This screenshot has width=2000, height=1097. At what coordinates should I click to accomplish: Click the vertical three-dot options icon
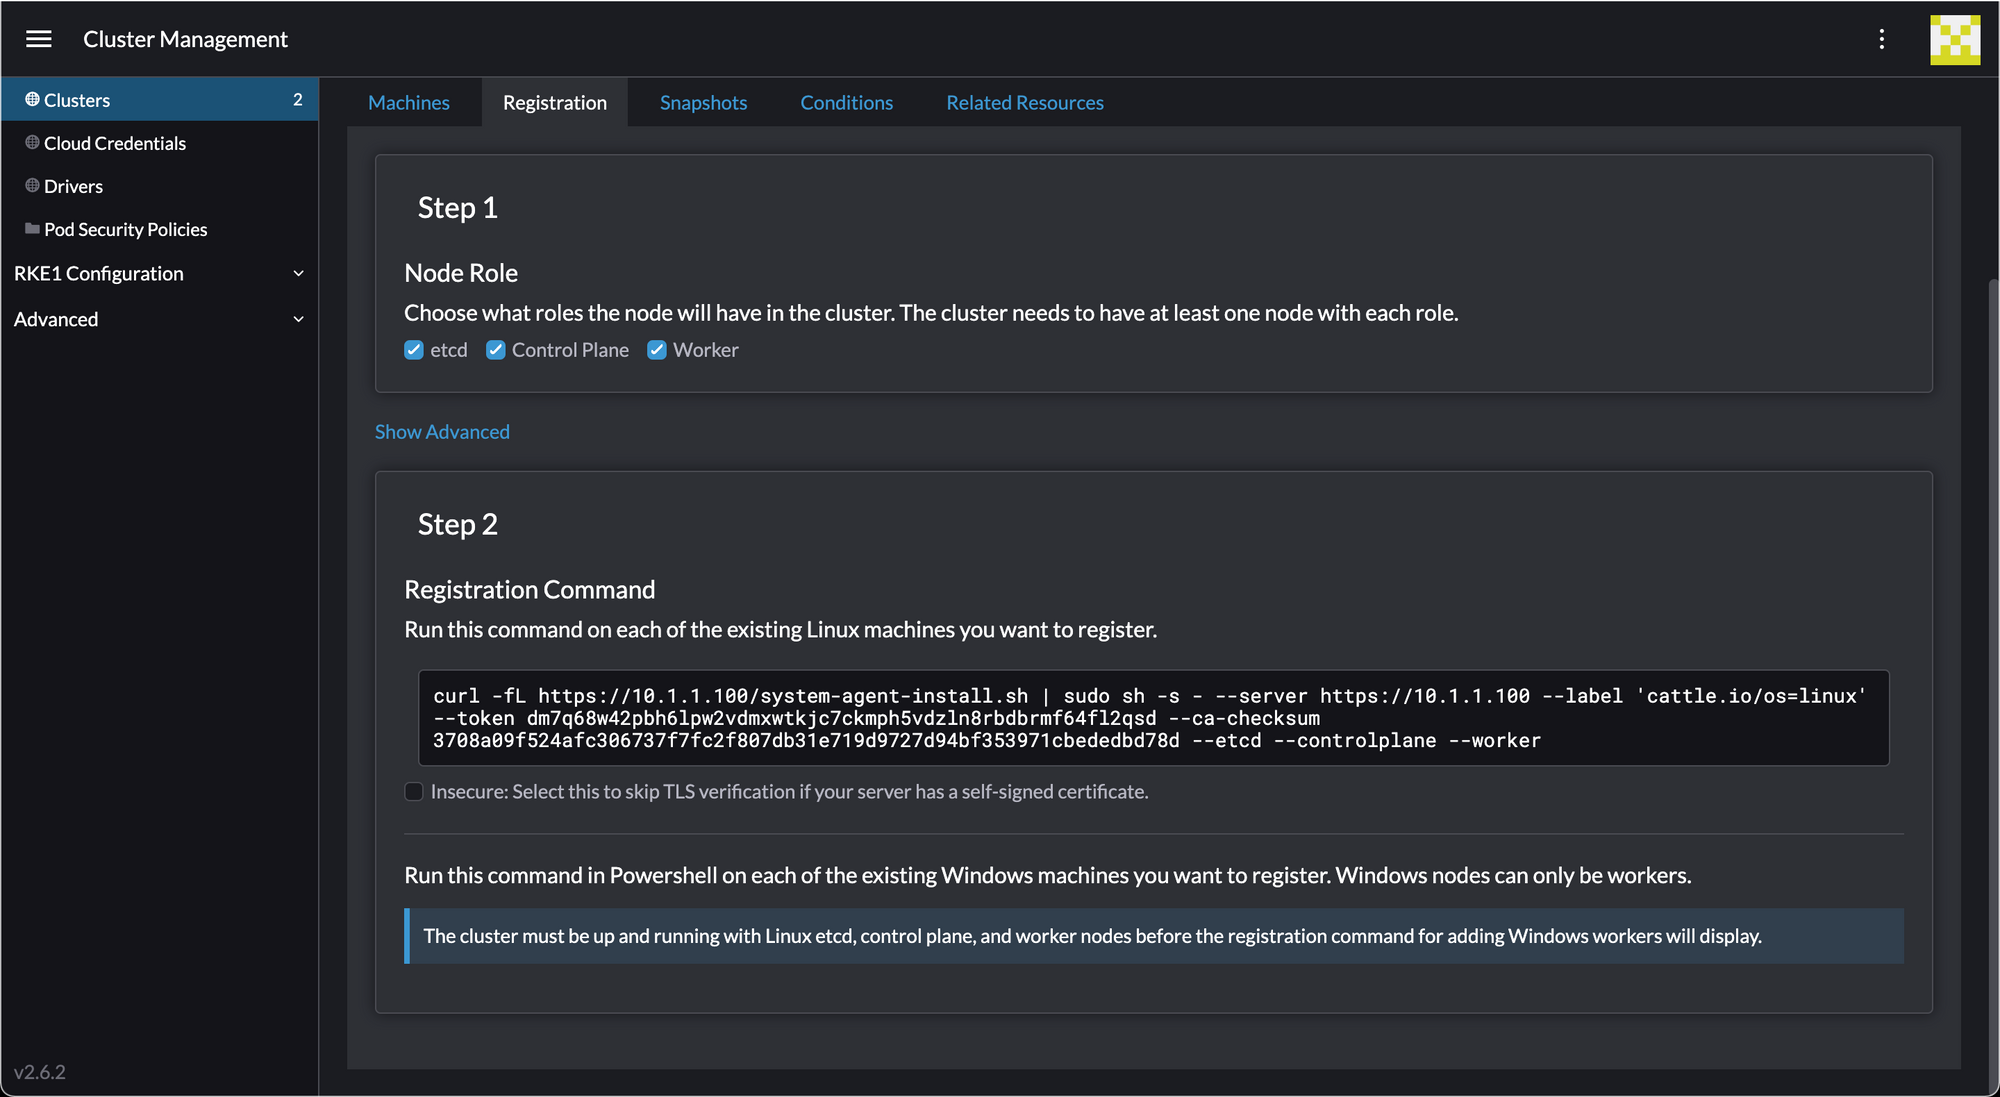pyautogui.click(x=1881, y=39)
